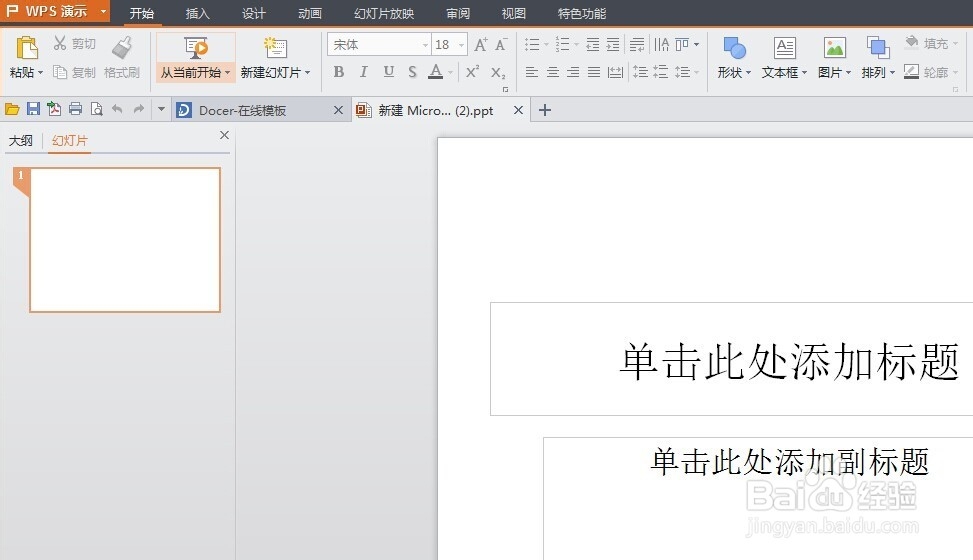Image resolution: width=973 pixels, height=560 pixels.
Task: Save the document with floppy icon
Action: [x=33, y=109]
